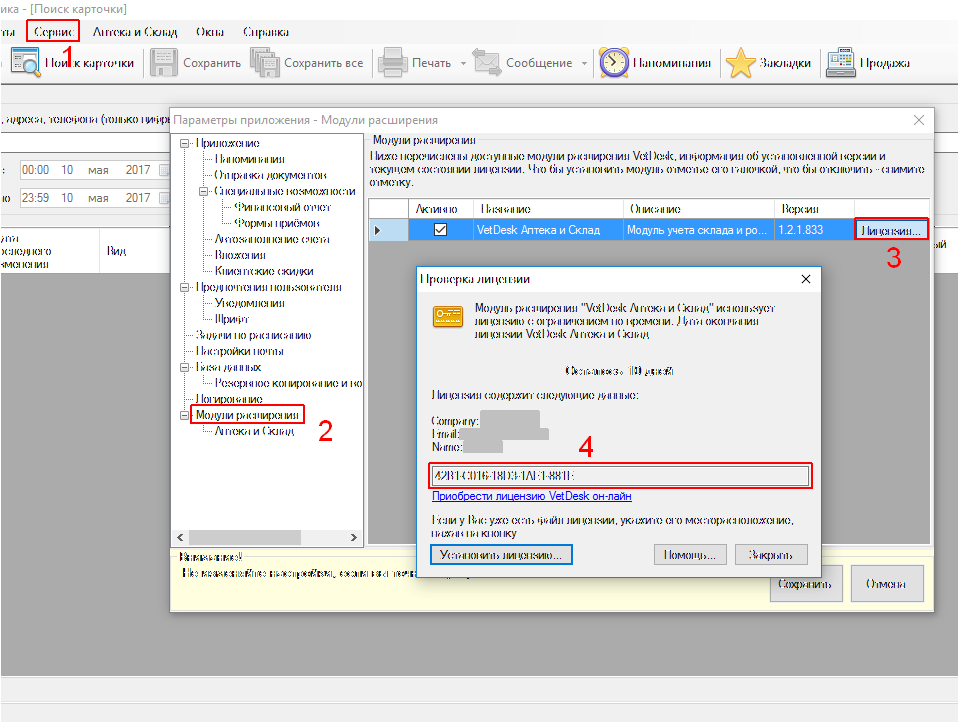Click the Save floppy disk icon
Image resolution: width=959 pixels, height=723 pixels.
click(163, 62)
